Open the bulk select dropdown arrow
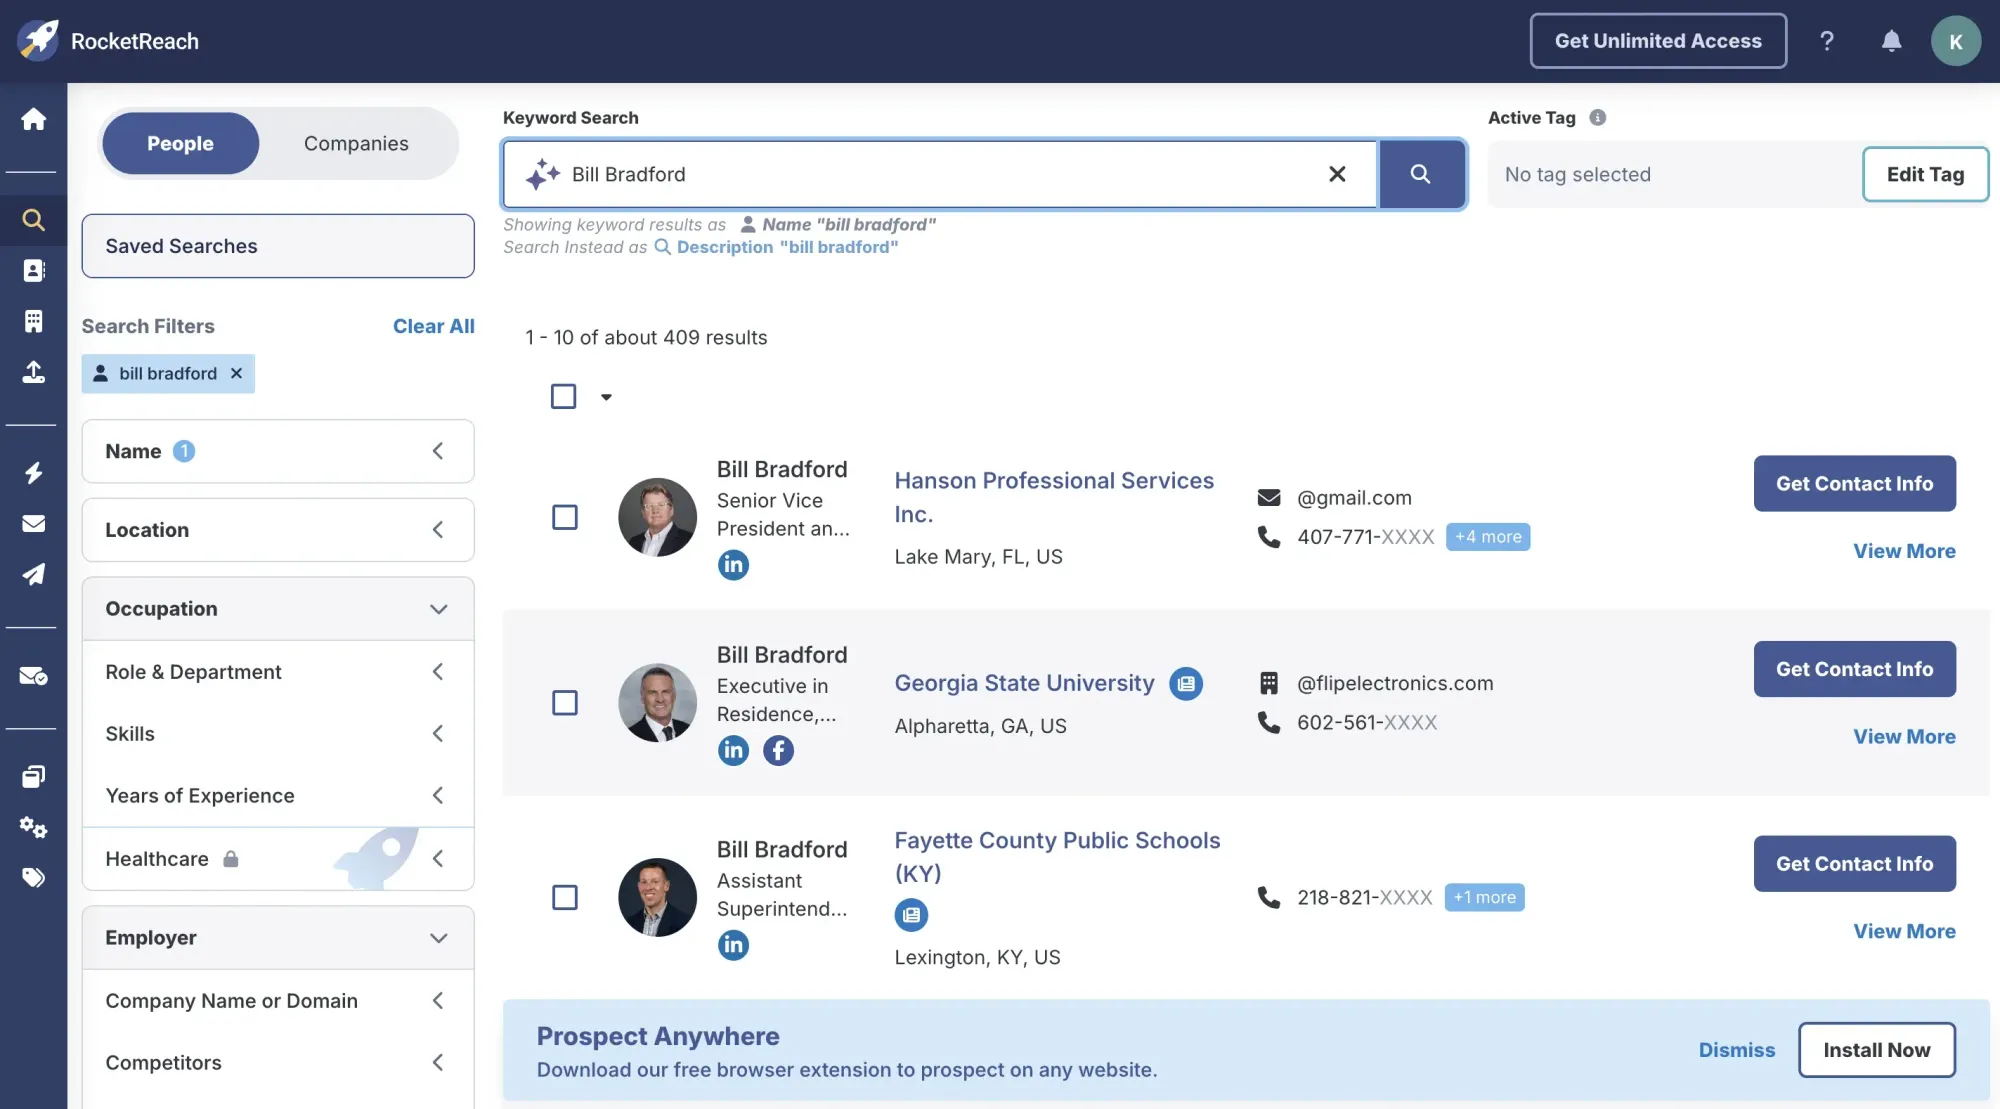The image size is (2000, 1109). [606, 397]
